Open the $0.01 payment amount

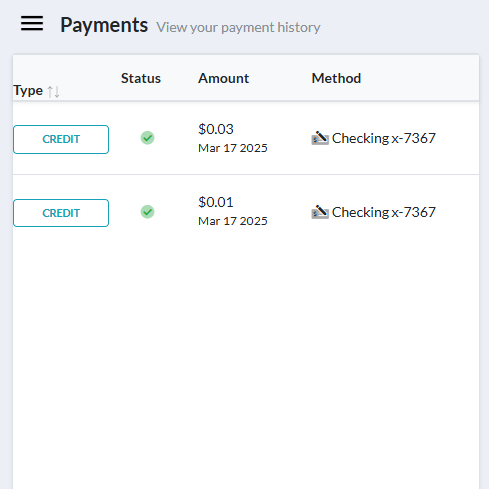coord(216,202)
